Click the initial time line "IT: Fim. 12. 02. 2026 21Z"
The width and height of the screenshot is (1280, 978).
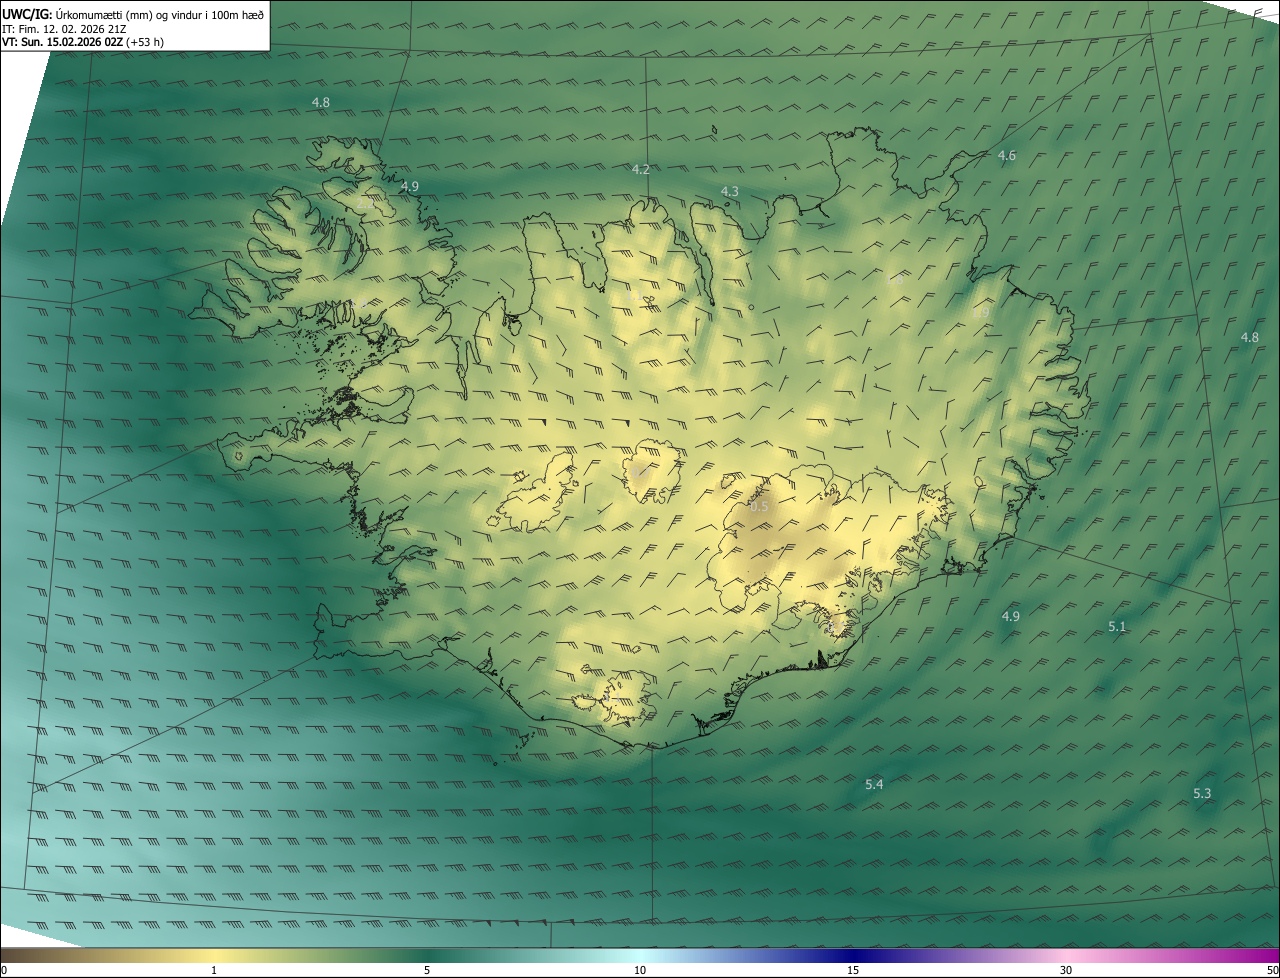pyautogui.click(x=64, y=29)
